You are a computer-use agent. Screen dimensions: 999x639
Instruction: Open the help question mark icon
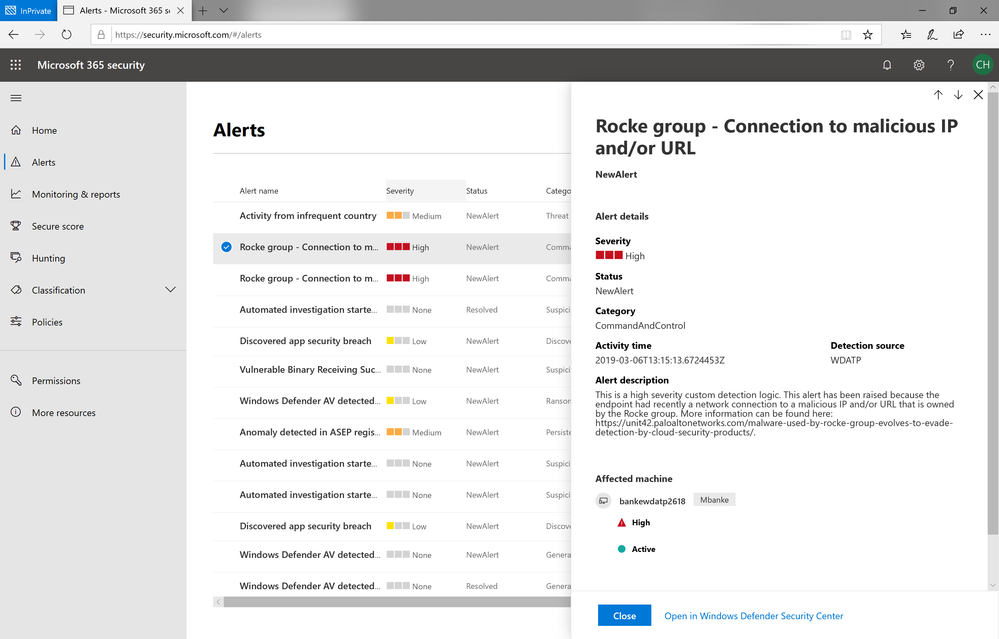951,65
